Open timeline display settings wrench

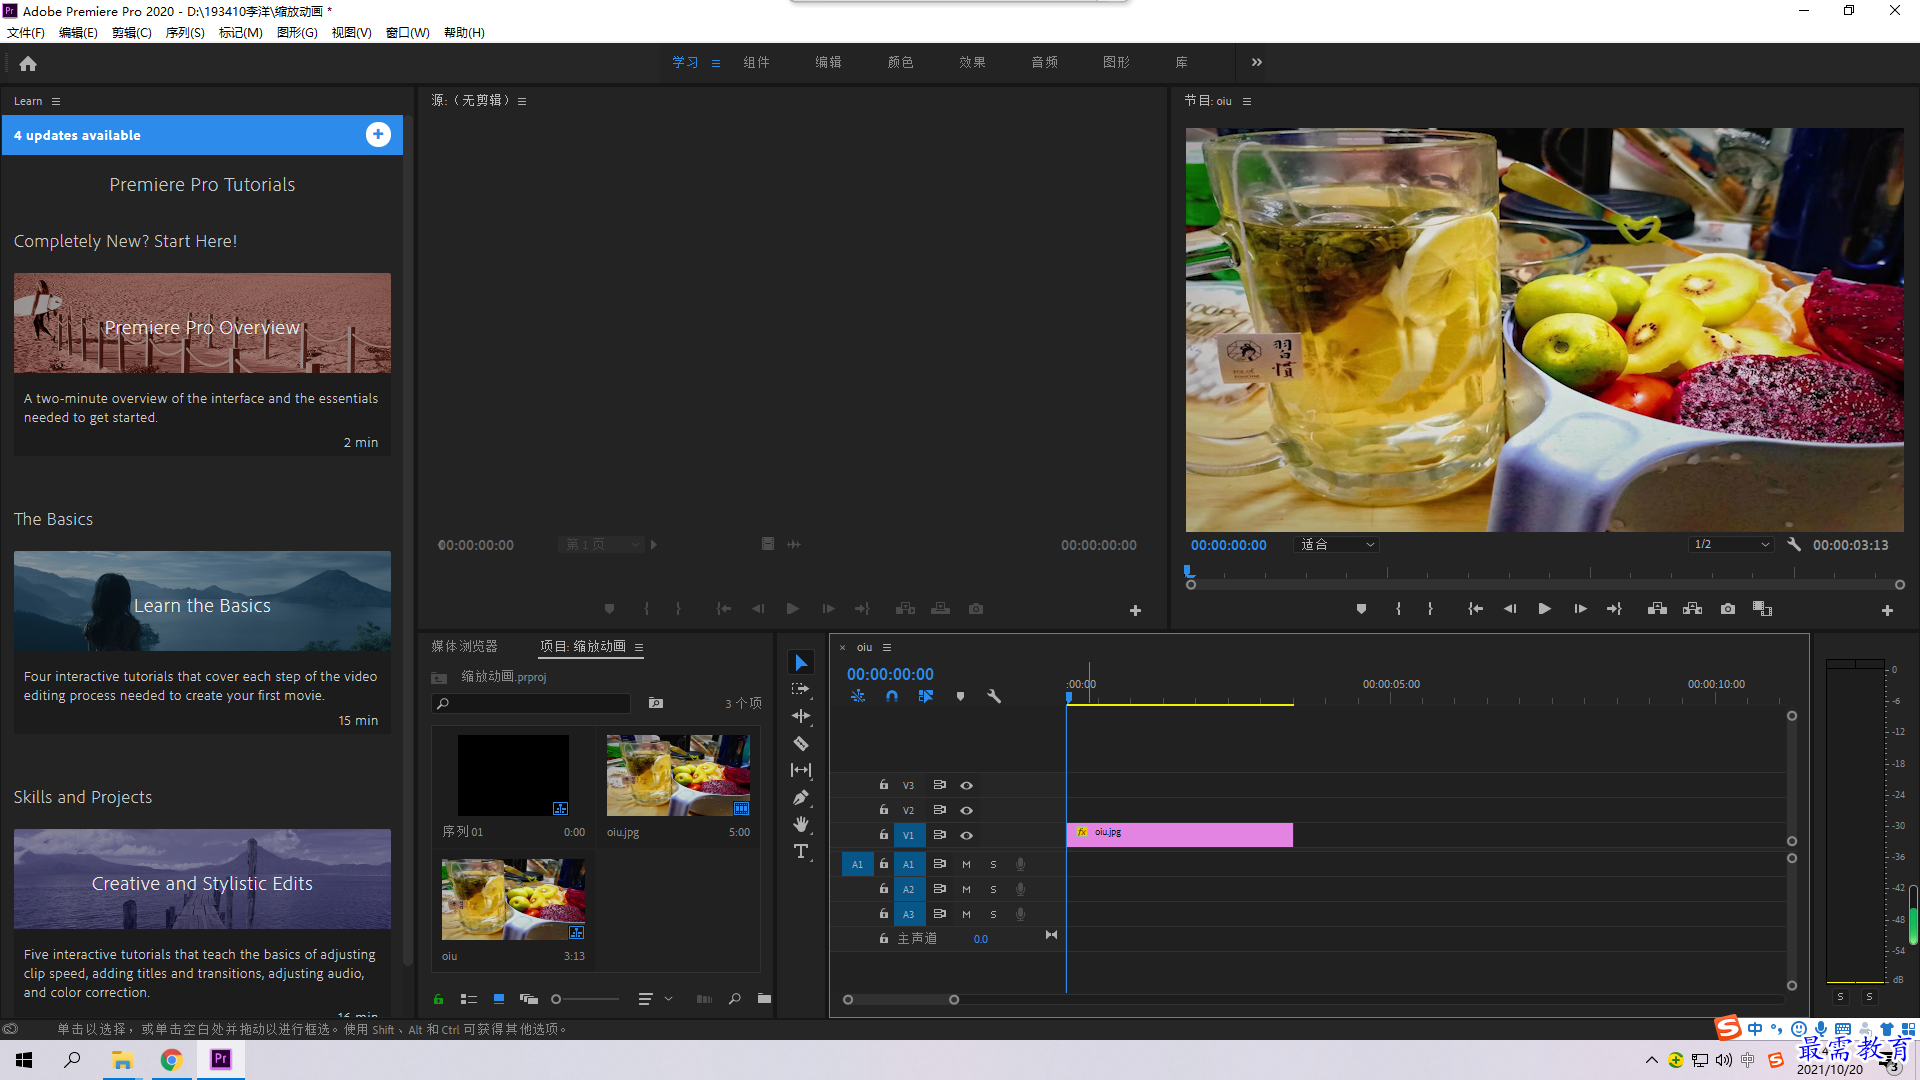(994, 696)
